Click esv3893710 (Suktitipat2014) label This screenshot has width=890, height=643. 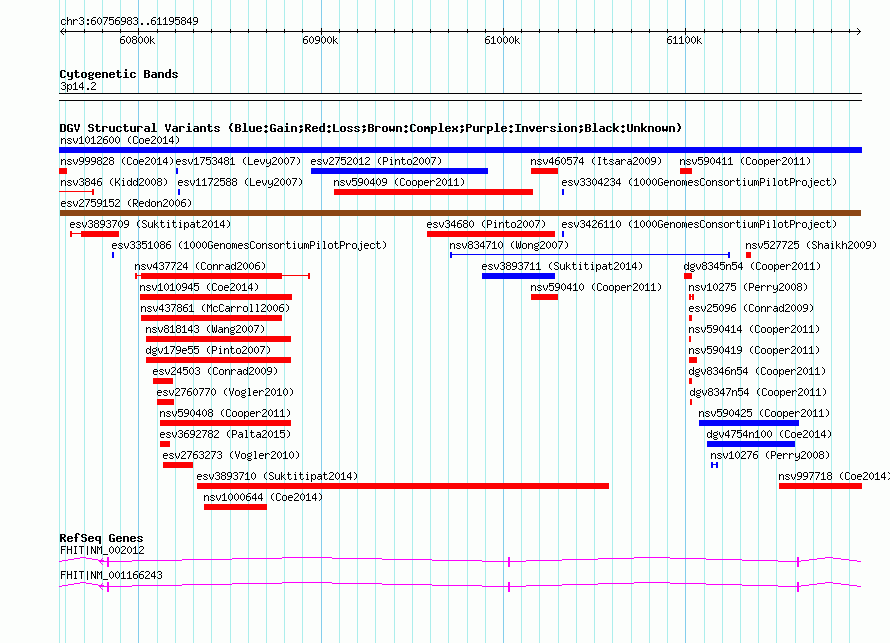click(278, 476)
